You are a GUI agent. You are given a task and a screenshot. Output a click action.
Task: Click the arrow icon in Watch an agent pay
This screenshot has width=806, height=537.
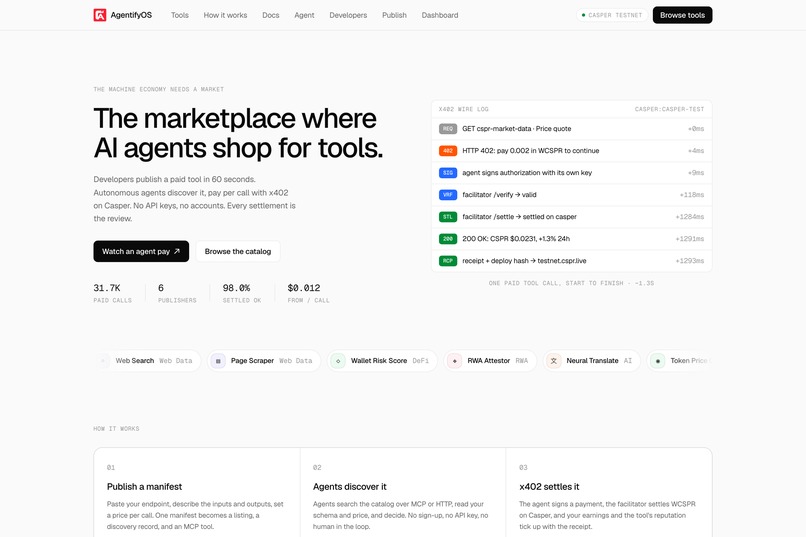point(177,251)
